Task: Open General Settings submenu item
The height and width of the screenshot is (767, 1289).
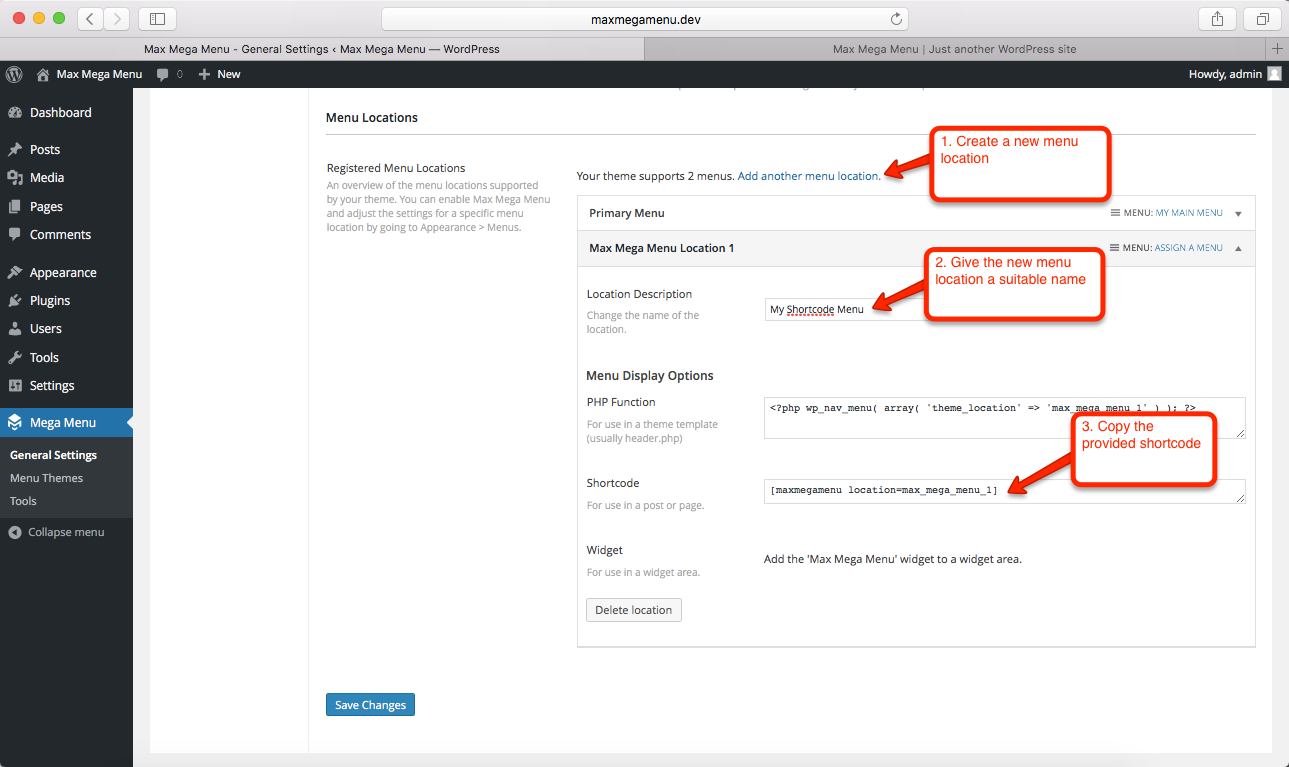Action: [x=53, y=455]
